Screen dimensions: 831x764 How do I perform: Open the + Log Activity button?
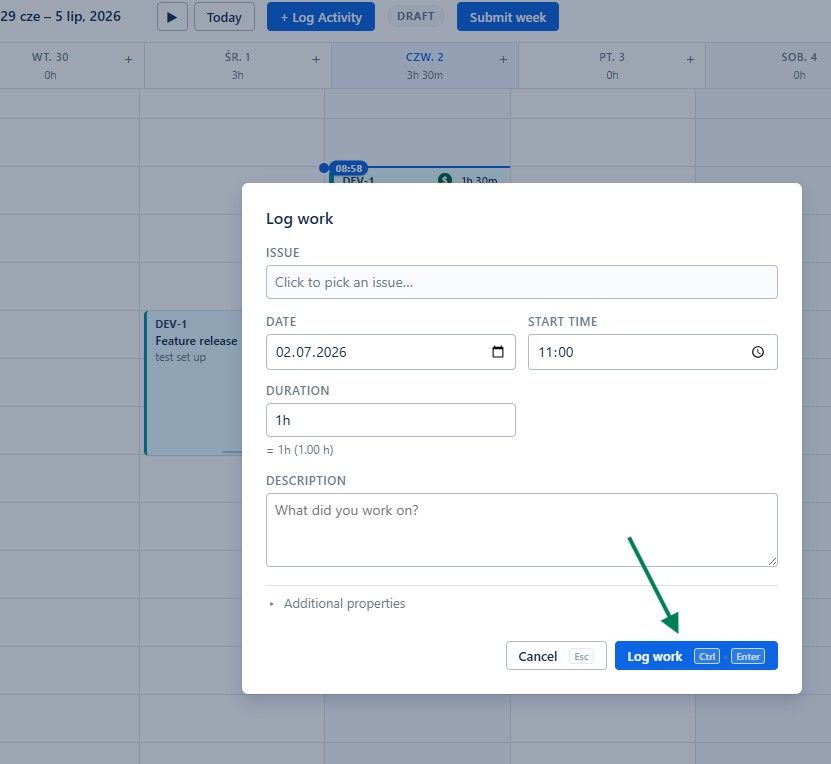[x=321, y=17]
